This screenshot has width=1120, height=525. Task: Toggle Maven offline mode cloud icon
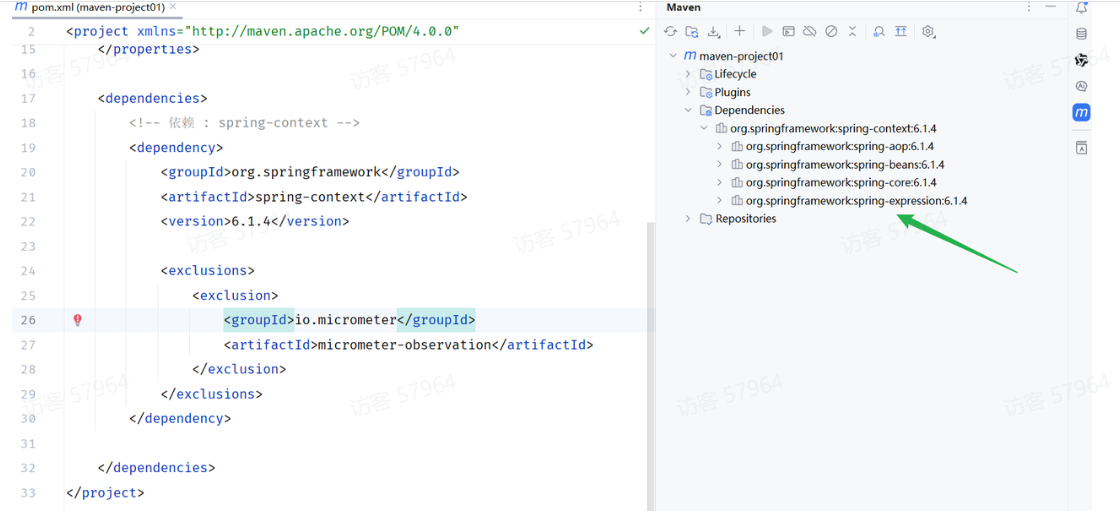tap(809, 31)
